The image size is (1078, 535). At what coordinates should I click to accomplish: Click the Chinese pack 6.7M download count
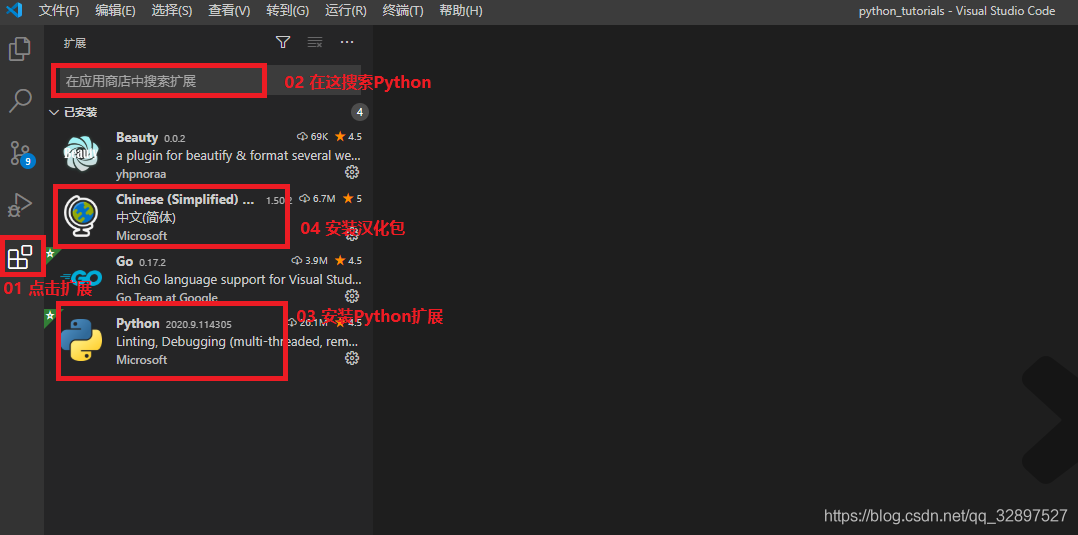pos(318,199)
